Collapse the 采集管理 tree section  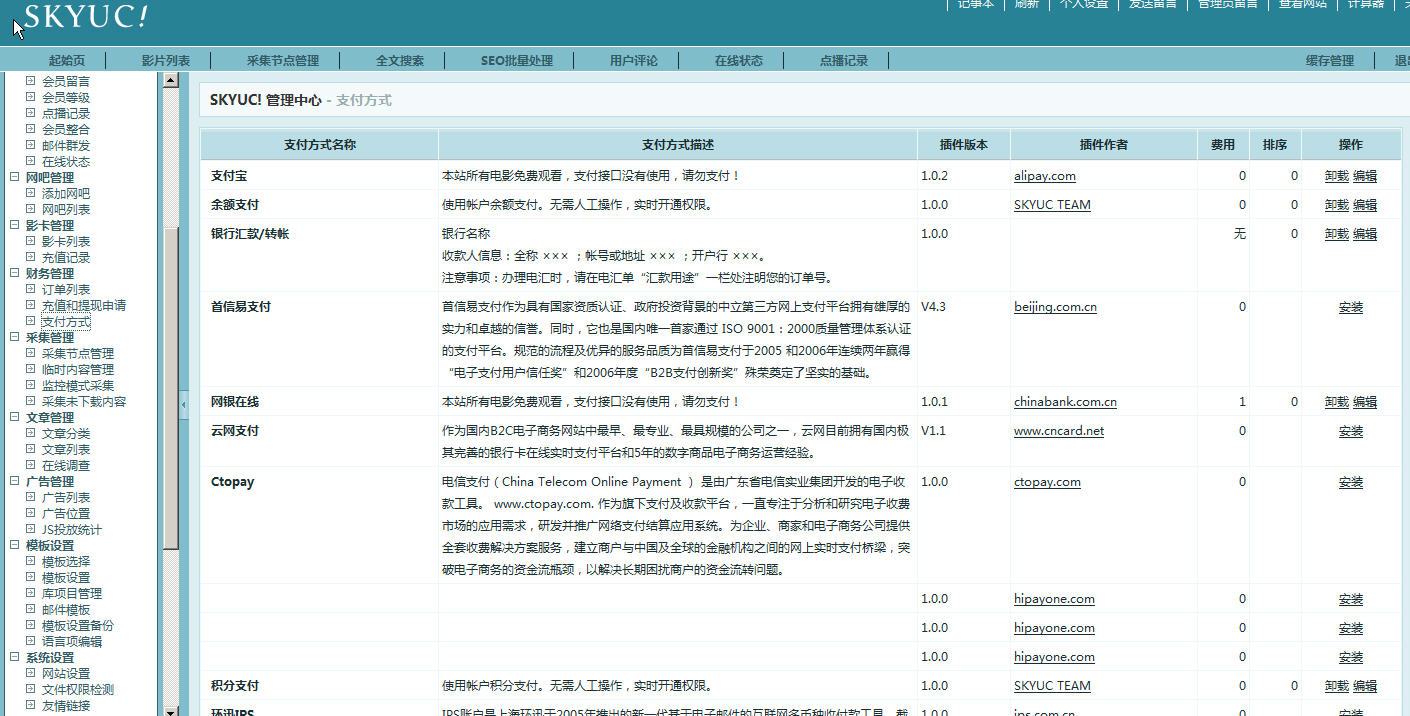(x=15, y=337)
